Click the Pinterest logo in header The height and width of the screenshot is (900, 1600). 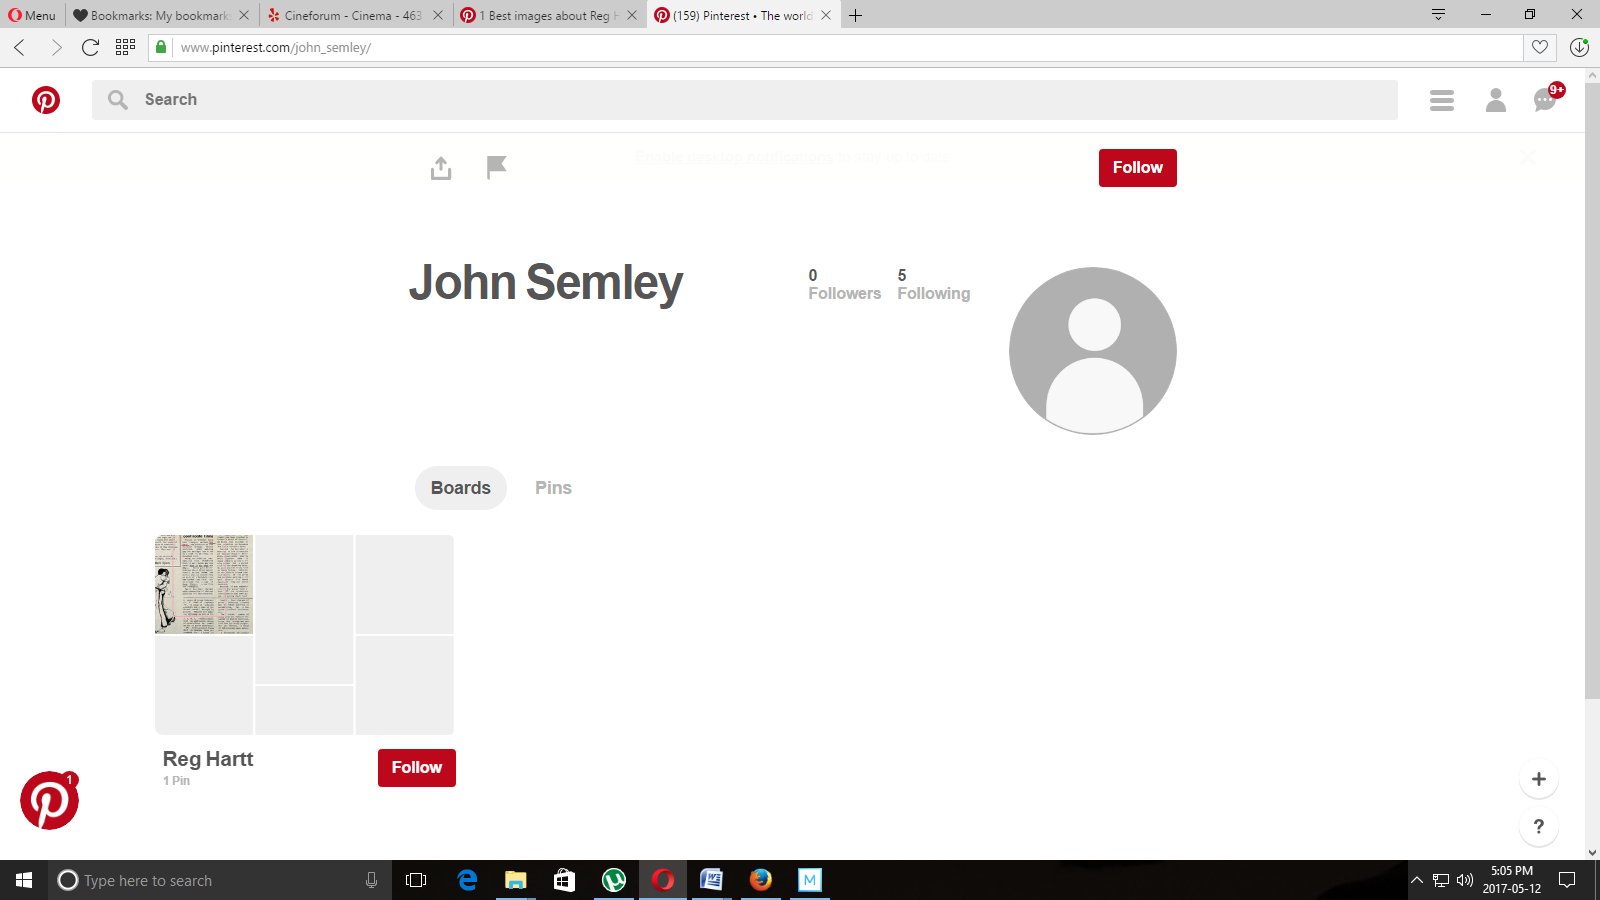pos(46,100)
